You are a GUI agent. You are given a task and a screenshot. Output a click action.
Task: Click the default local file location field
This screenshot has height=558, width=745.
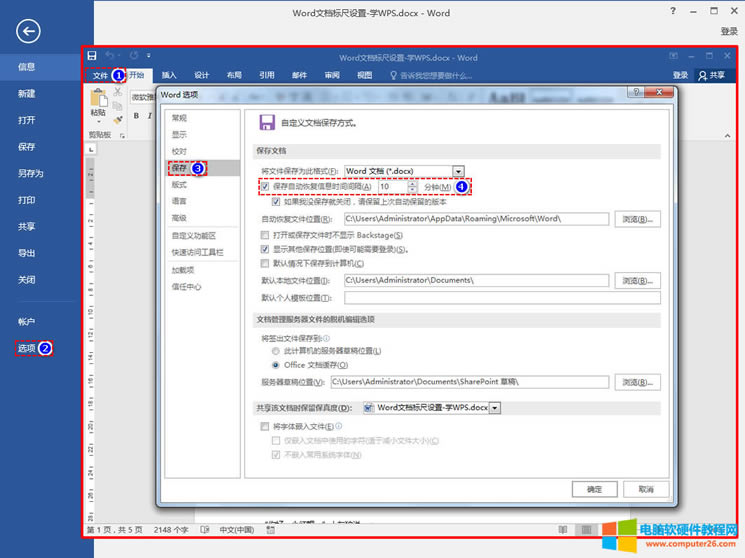click(x=476, y=281)
